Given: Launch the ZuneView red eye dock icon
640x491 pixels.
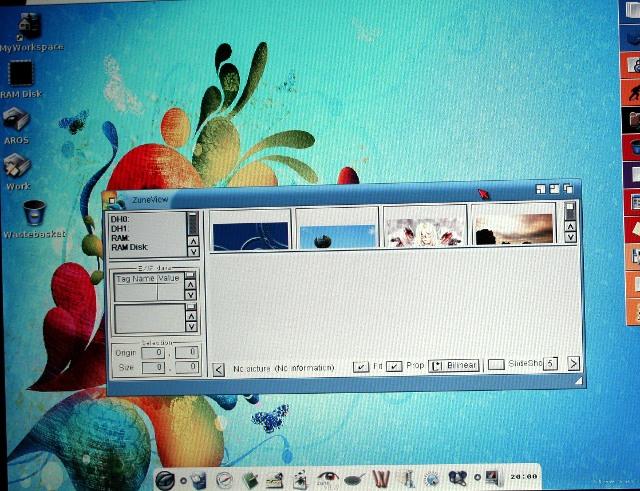Looking at the screenshot, I should 327,478.
